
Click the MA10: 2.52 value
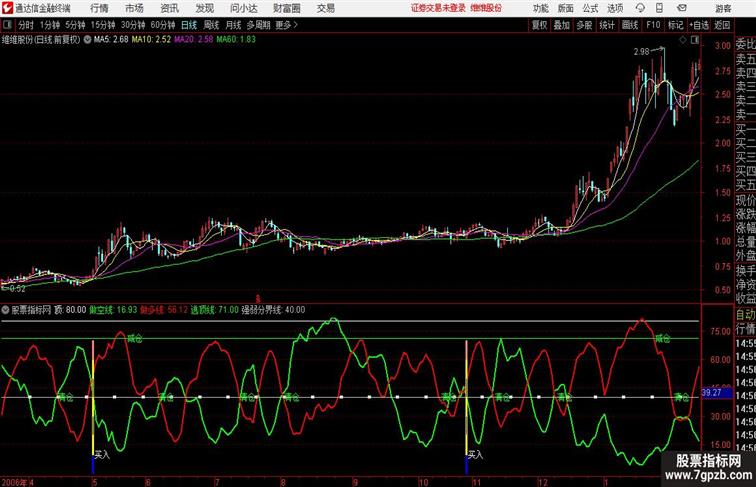[x=151, y=40]
